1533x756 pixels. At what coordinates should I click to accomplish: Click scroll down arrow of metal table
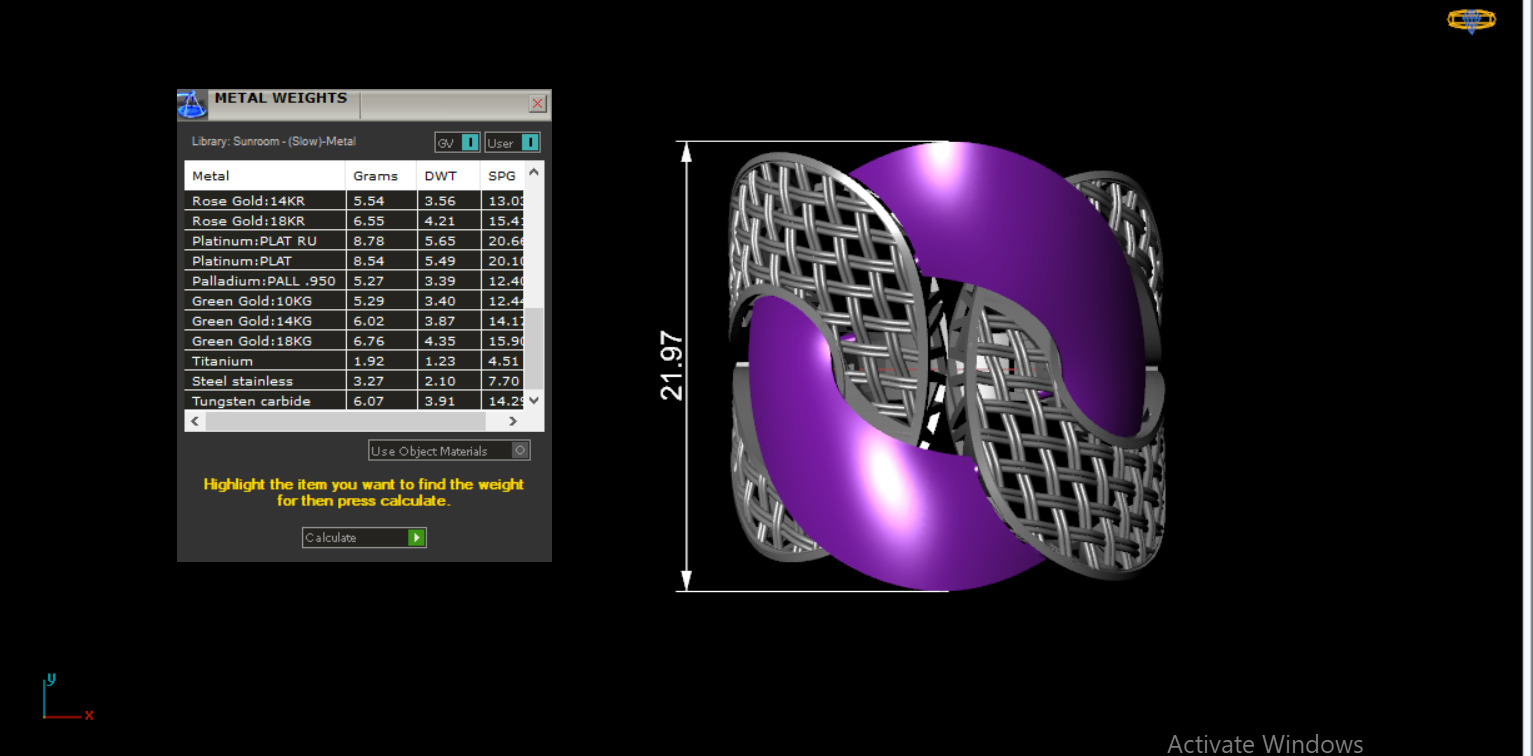(x=534, y=400)
